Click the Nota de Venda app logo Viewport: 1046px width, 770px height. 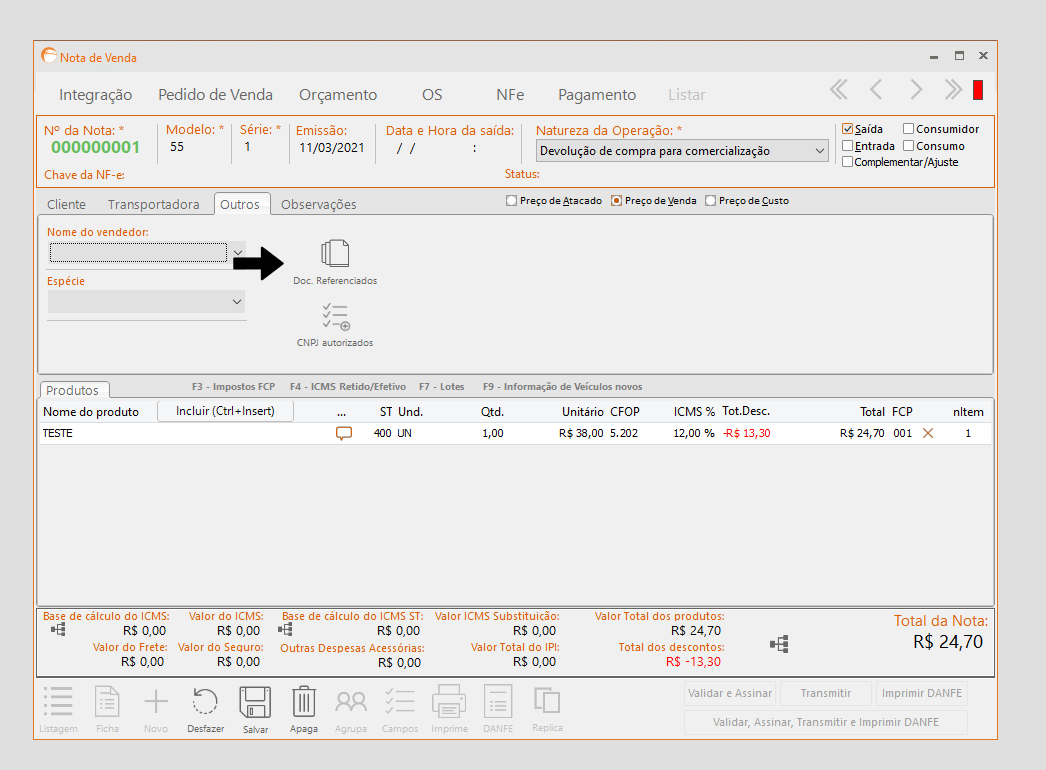(x=49, y=55)
